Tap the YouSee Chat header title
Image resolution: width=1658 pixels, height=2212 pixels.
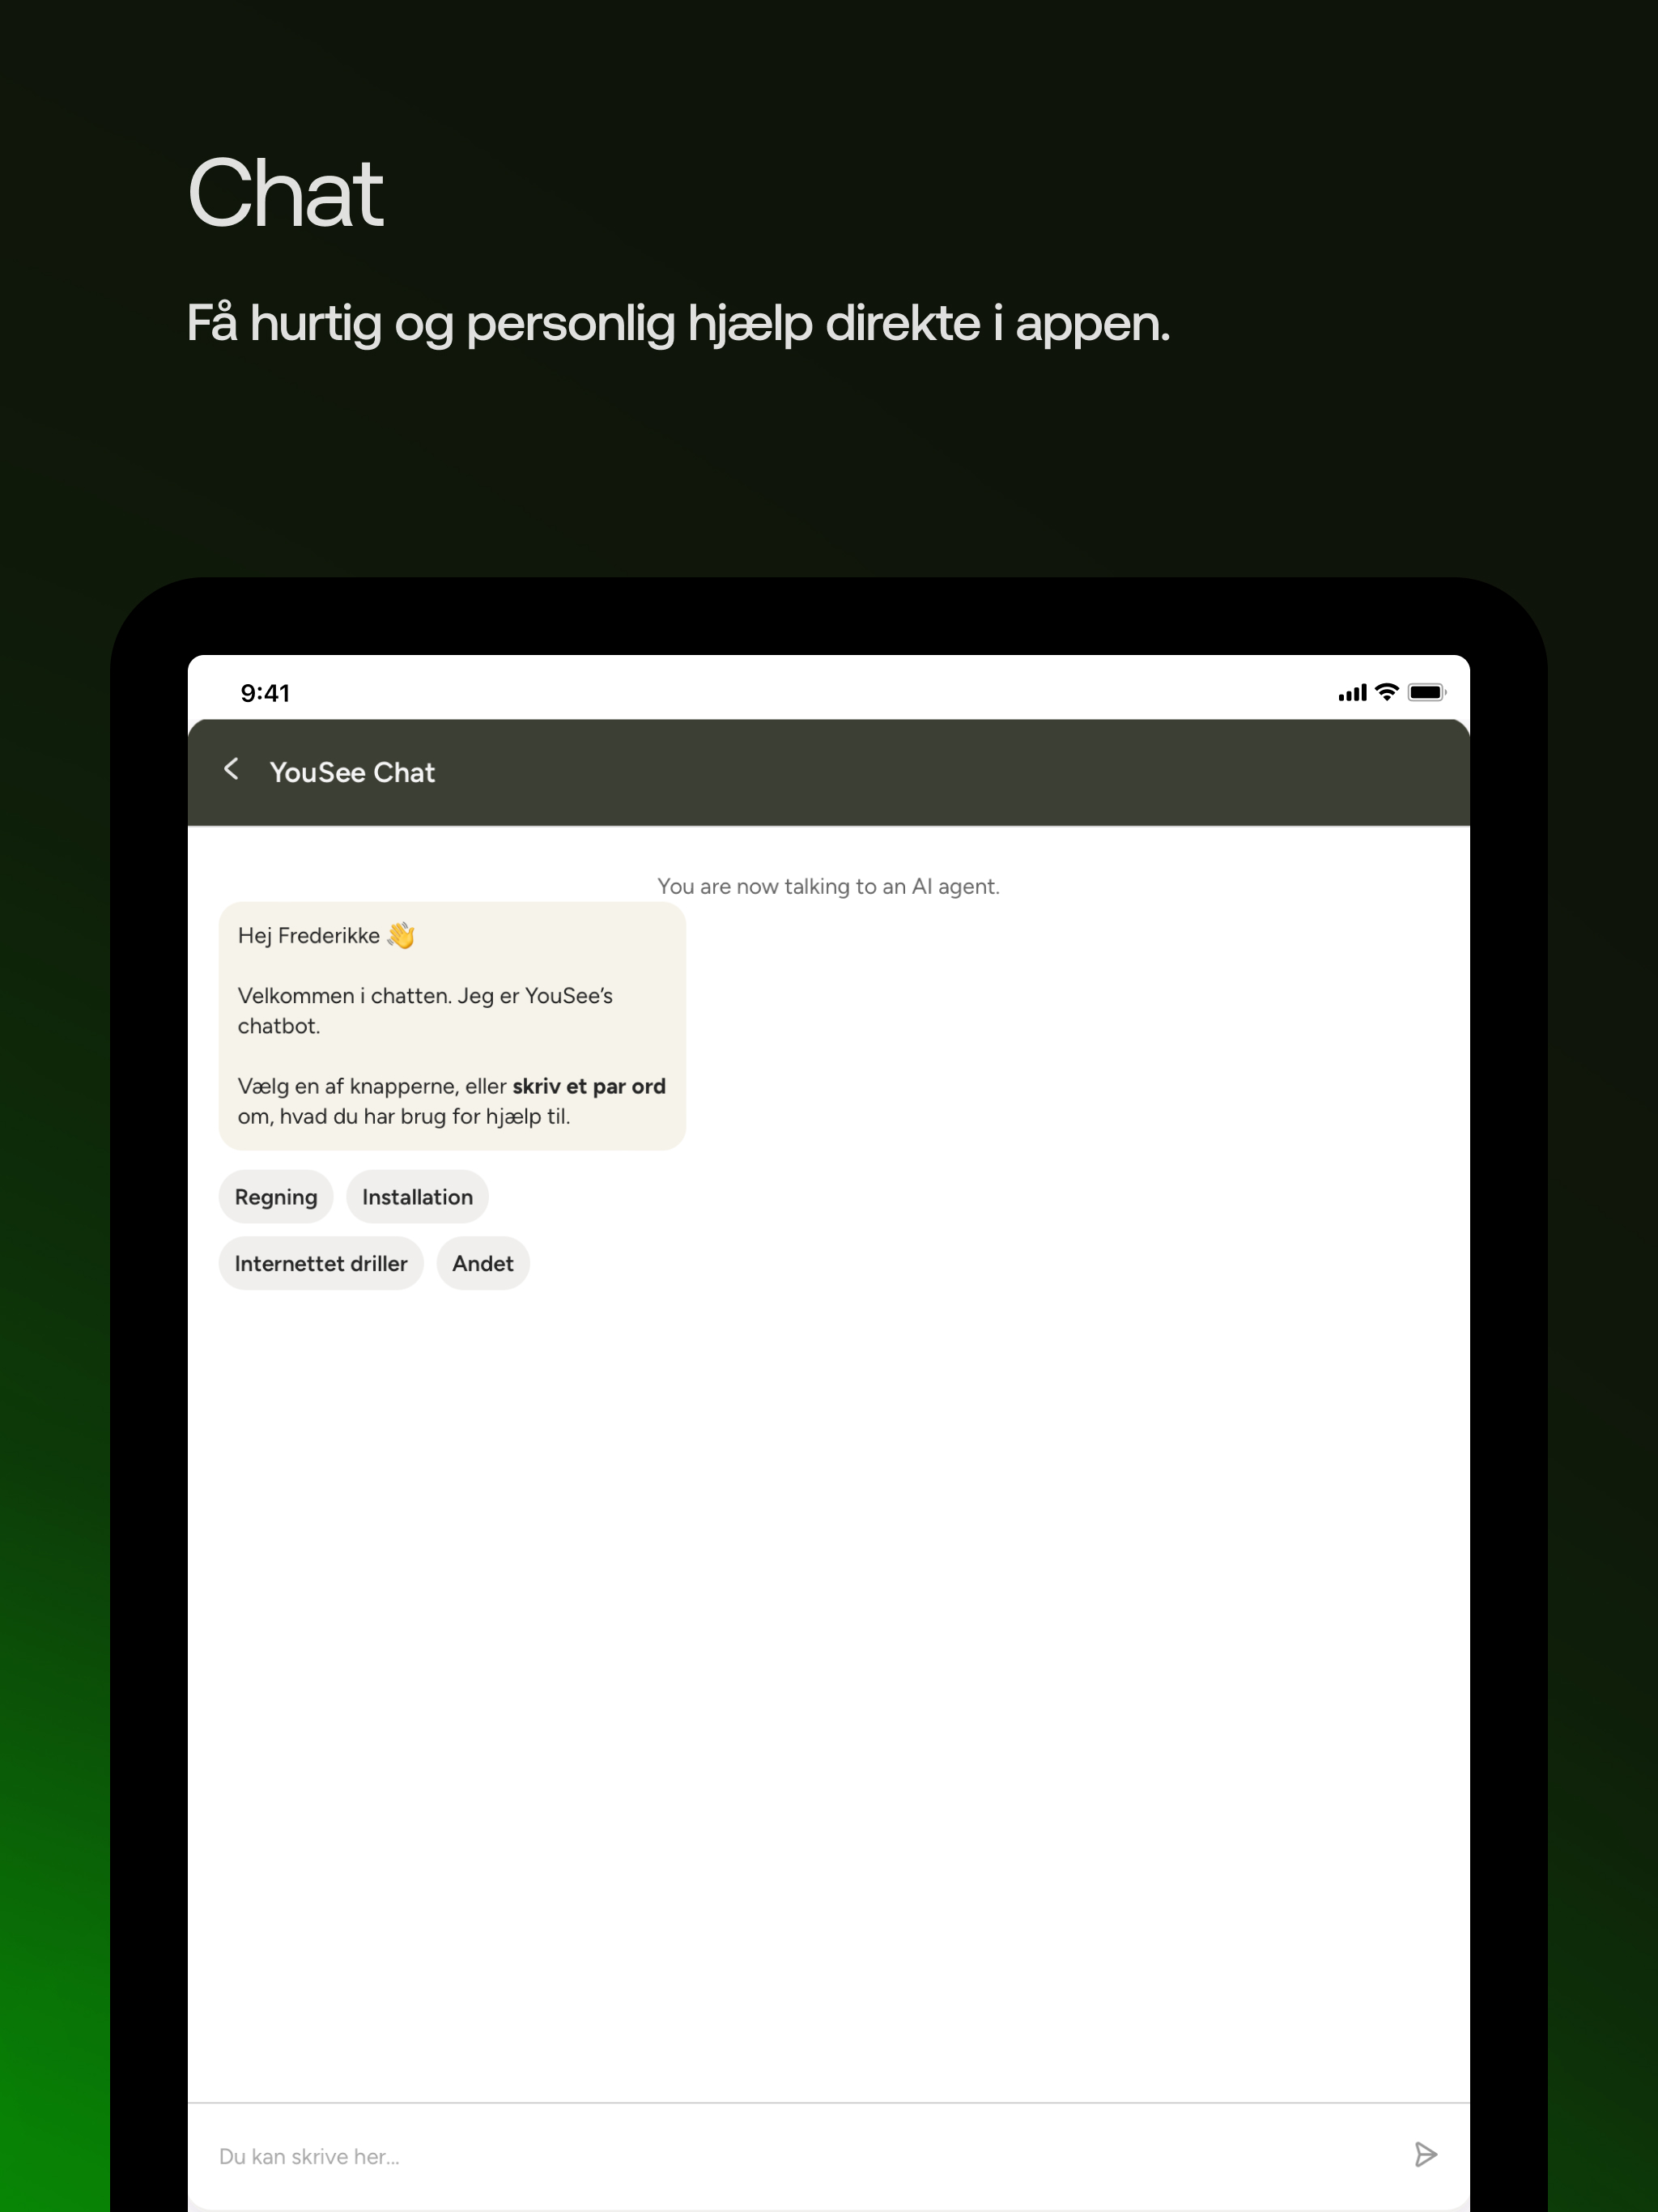[352, 772]
